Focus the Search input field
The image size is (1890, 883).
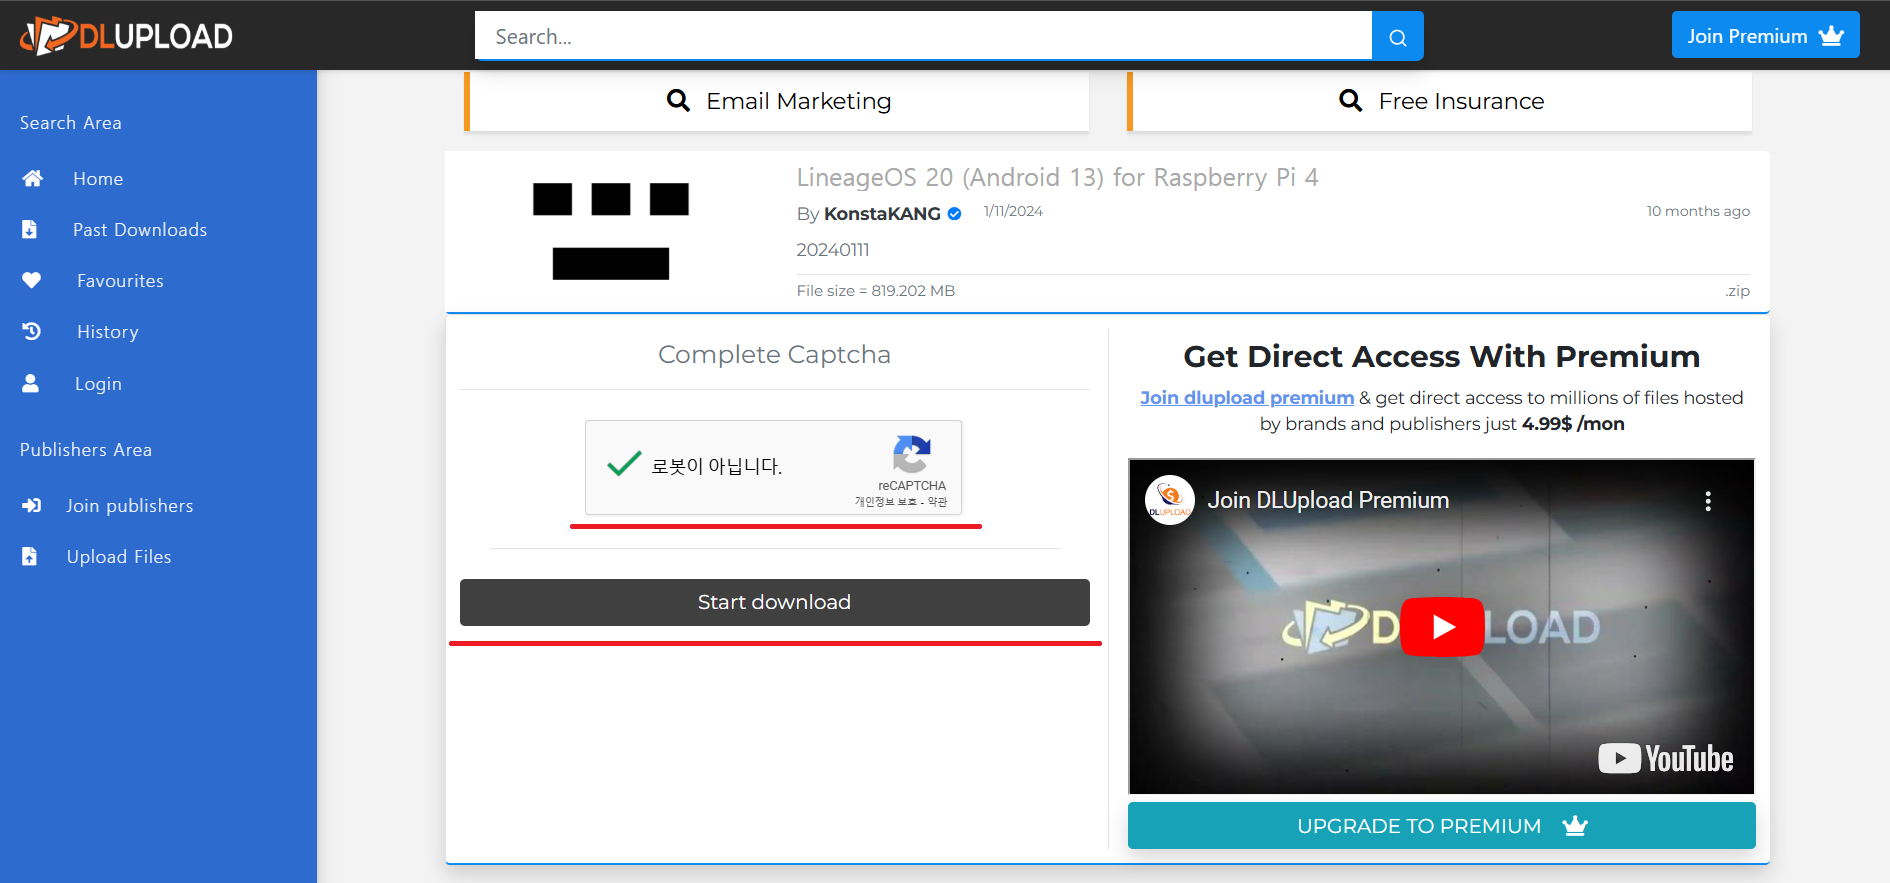pyautogui.click(x=923, y=36)
